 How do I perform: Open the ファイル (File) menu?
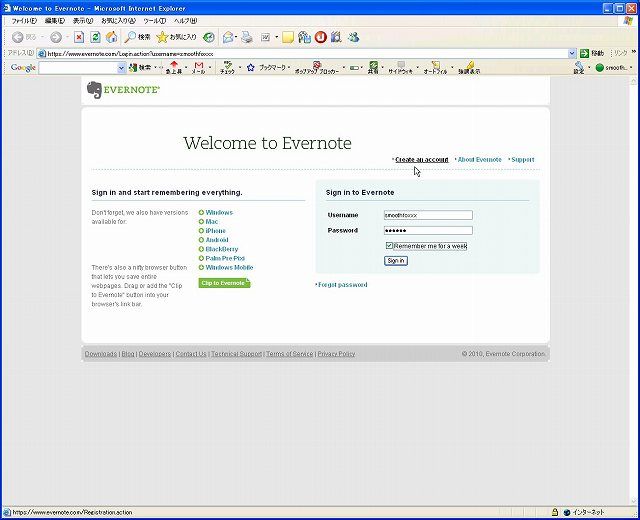24,20
